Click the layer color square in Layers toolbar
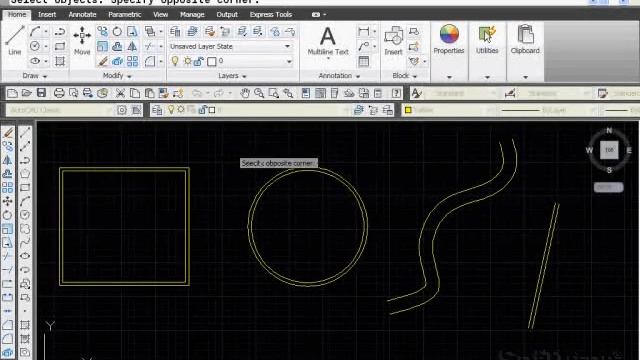The width and height of the screenshot is (640, 360). 212,110
